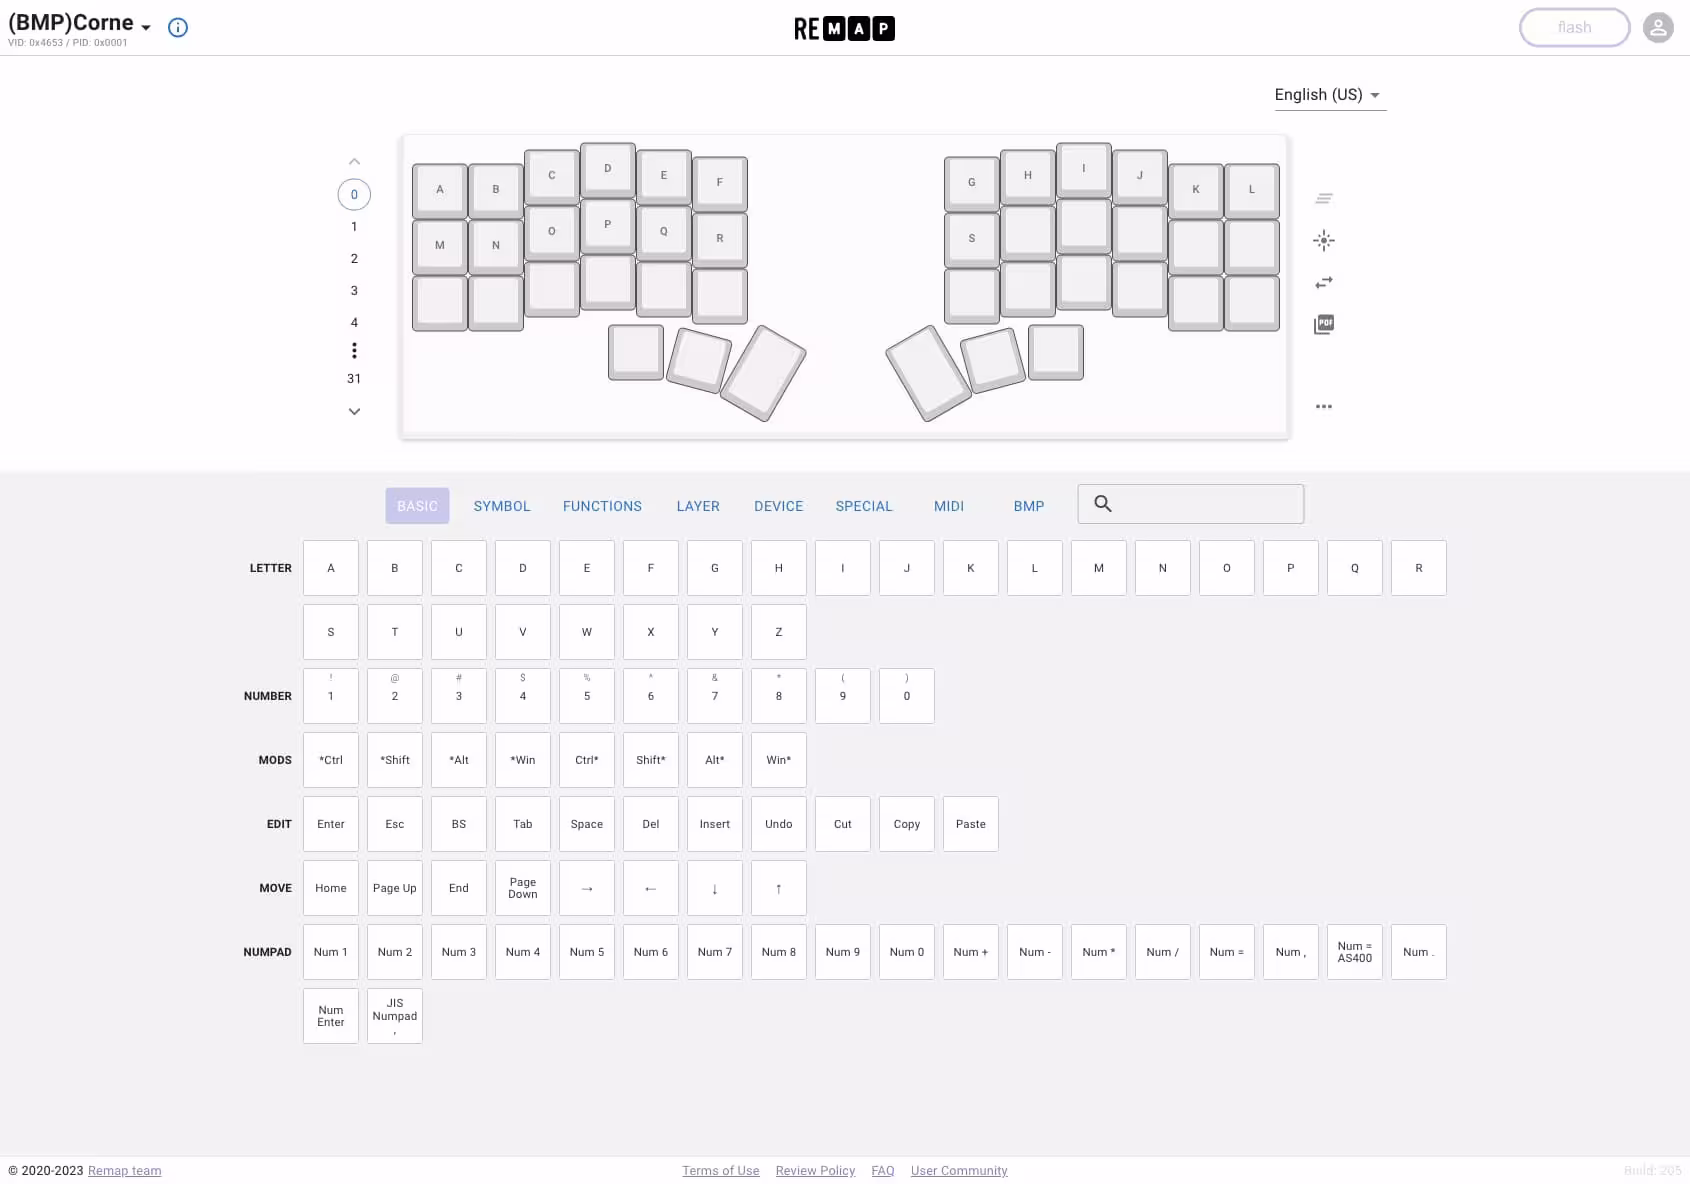1690x1184 pixels.
Task: Select layer 0 radio button
Action: tap(354, 194)
